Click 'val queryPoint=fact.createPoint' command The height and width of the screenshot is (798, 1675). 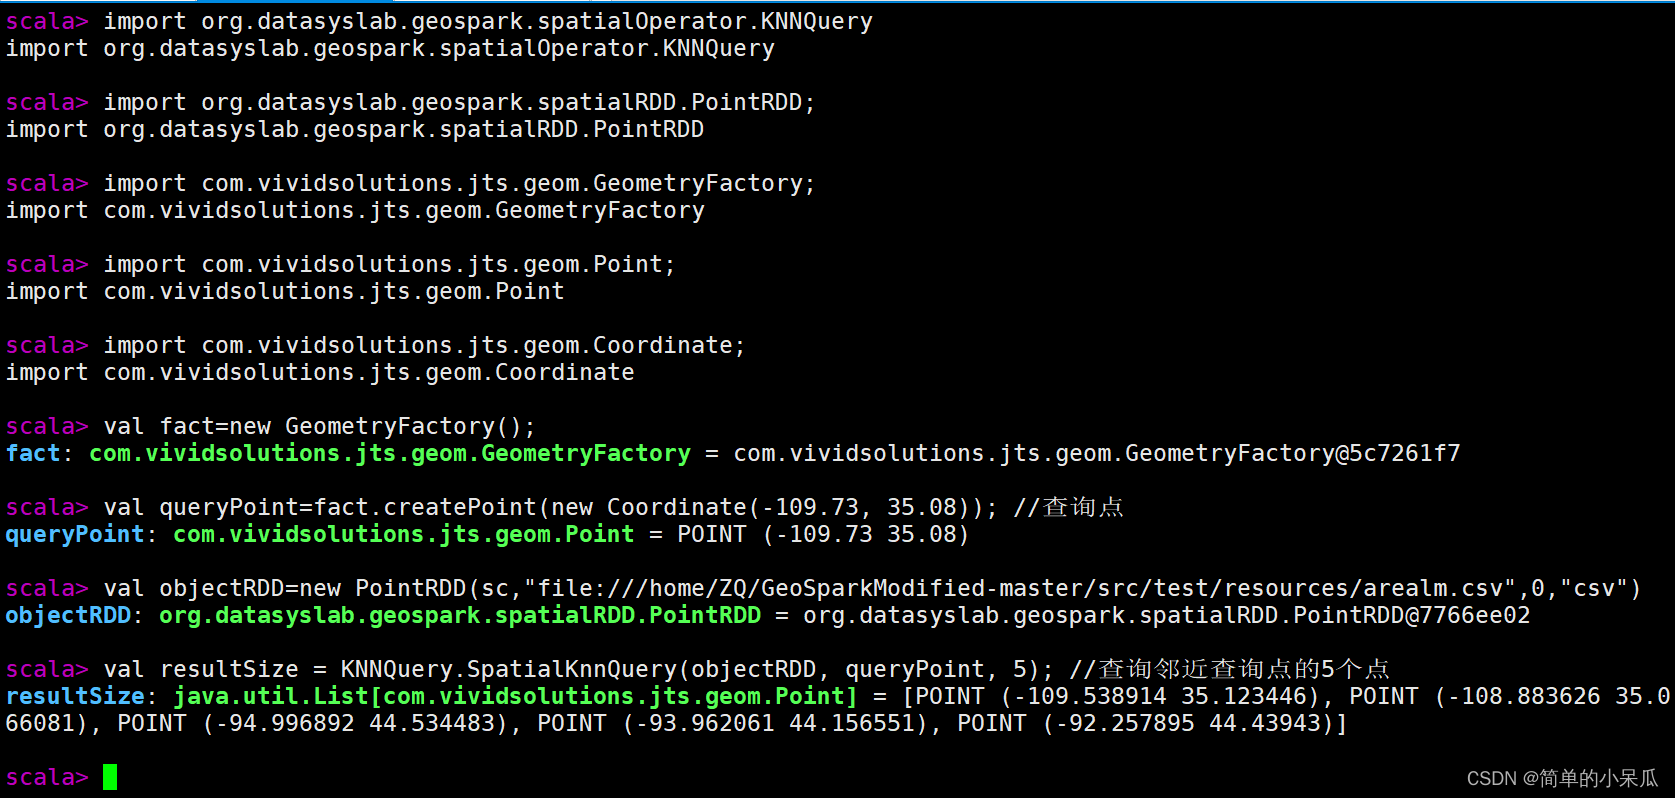(x=320, y=507)
